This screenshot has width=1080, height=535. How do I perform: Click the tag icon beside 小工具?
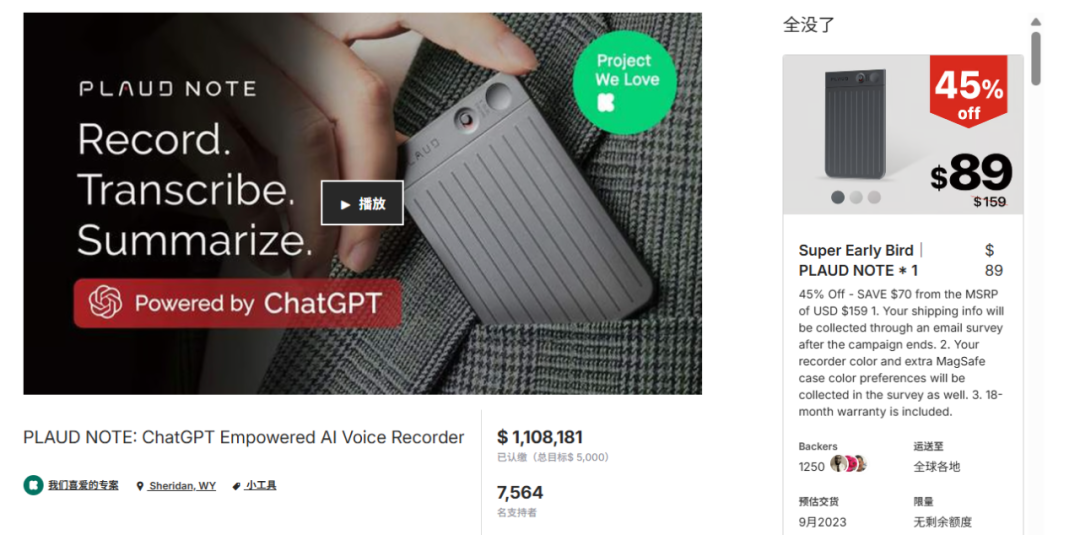tap(236, 486)
